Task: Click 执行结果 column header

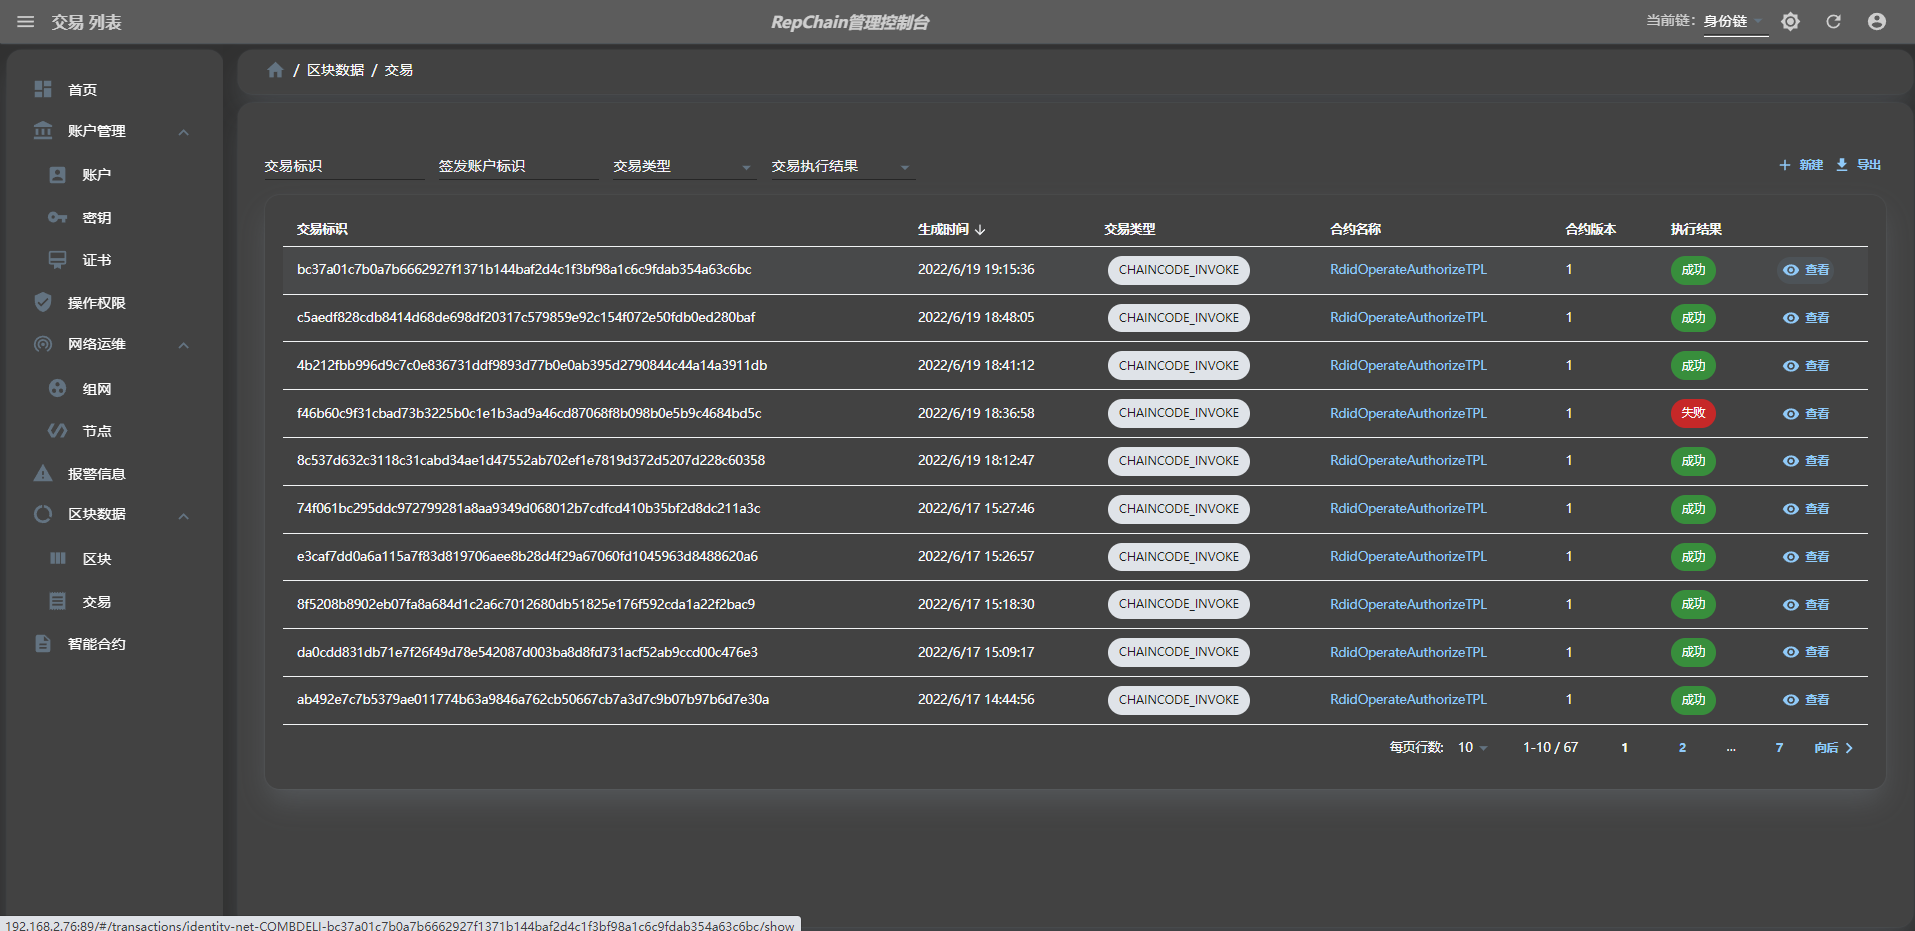Action: tap(1696, 230)
